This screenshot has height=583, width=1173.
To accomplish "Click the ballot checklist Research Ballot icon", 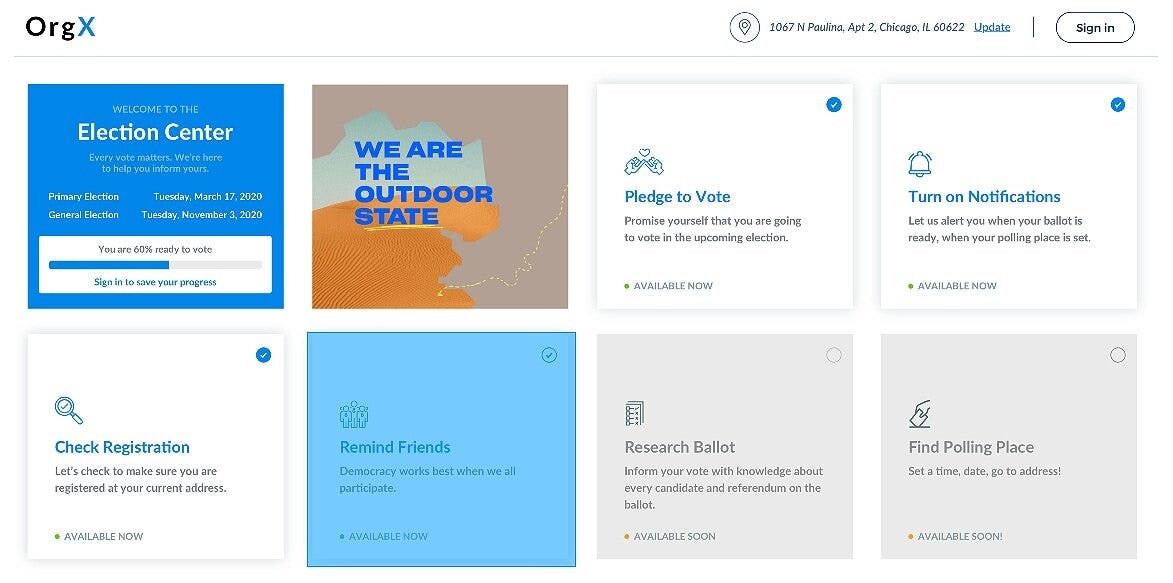I will click(x=634, y=413).
